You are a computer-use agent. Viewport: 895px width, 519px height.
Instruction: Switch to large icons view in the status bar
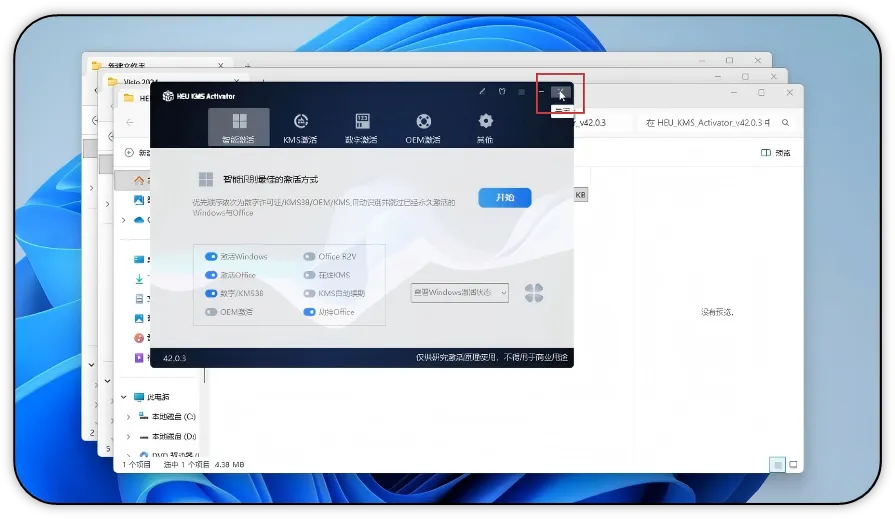(793, 465)
